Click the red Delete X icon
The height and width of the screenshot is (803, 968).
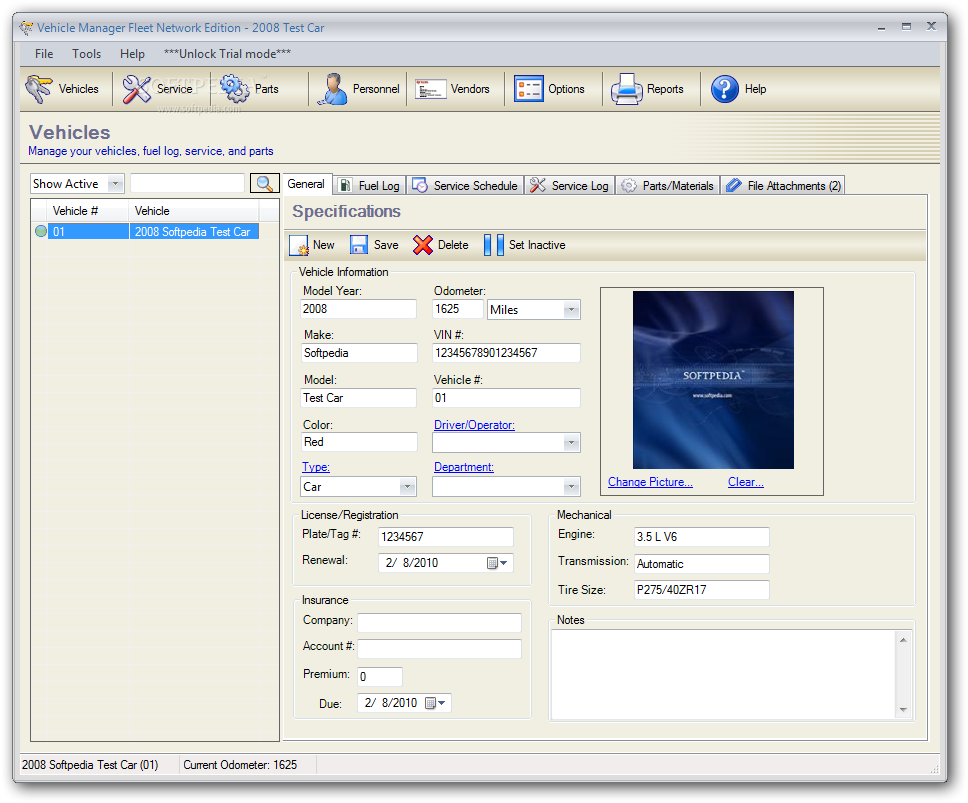pyautogui.click(x=423, y=245)
